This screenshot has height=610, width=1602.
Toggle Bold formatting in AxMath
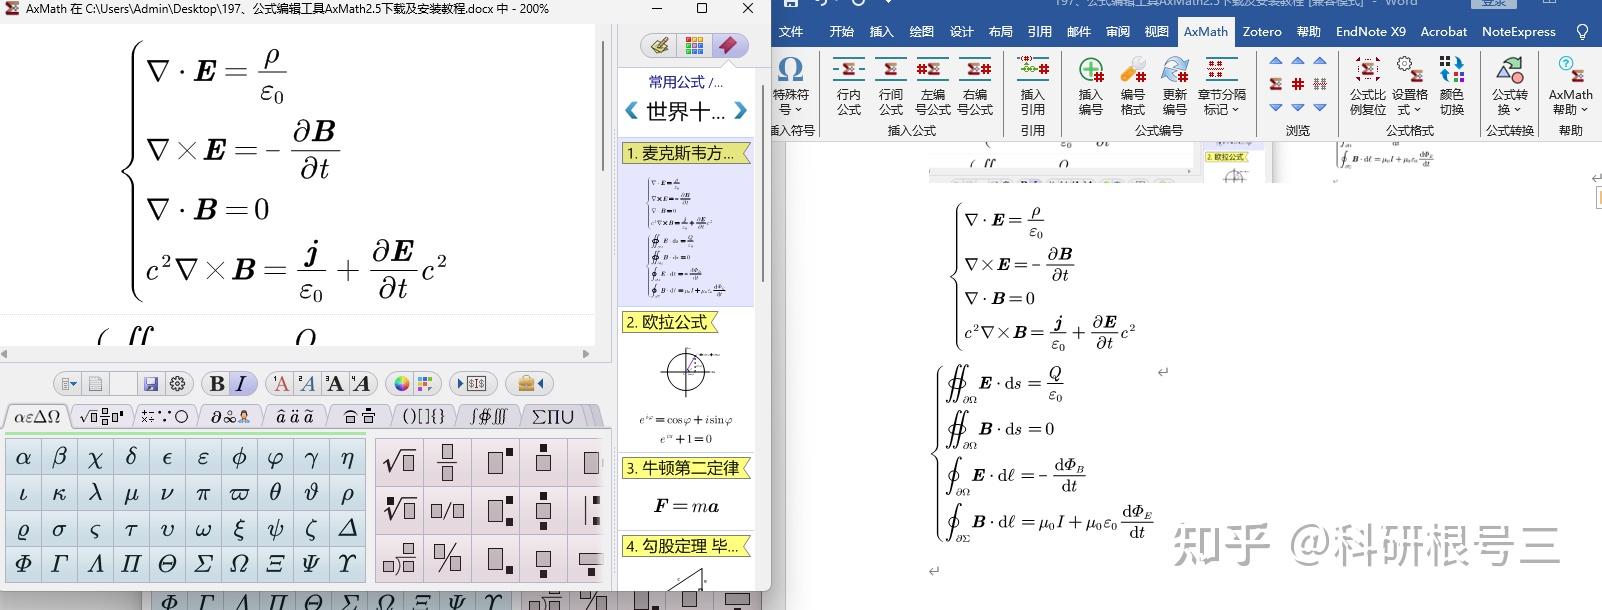tap(217, 383)
